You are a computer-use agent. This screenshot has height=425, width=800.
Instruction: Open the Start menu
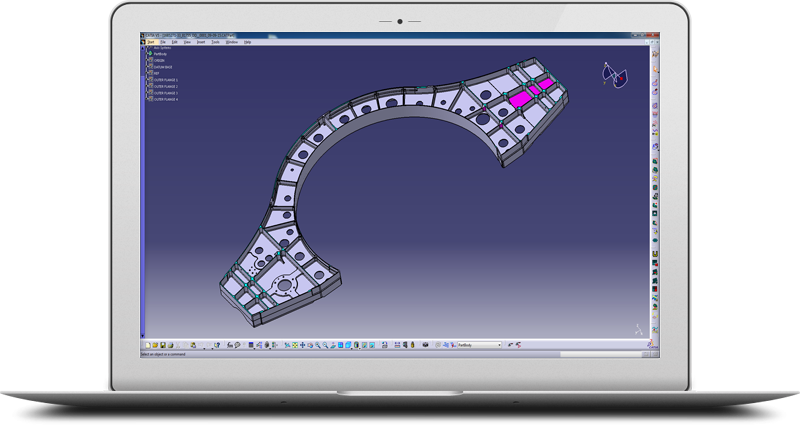(152, 43)
